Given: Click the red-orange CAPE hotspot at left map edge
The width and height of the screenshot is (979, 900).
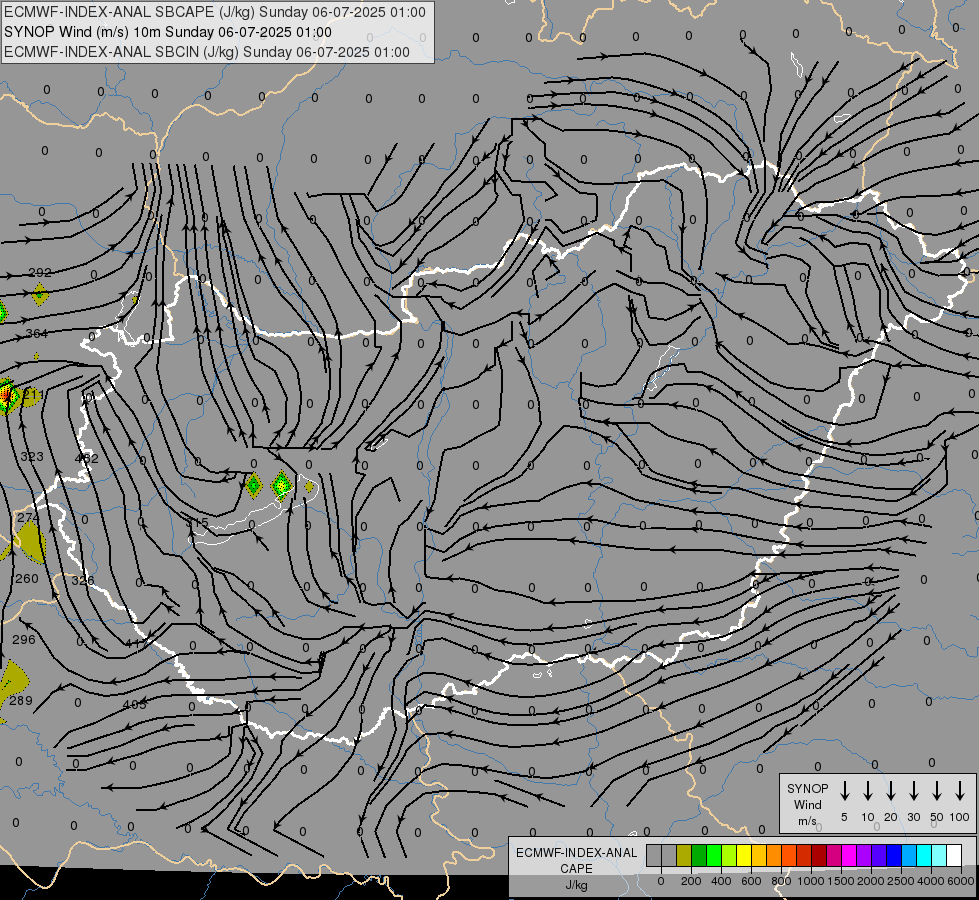Looking at the screenshot, I should pyautogui.click(x=6, y=394).
